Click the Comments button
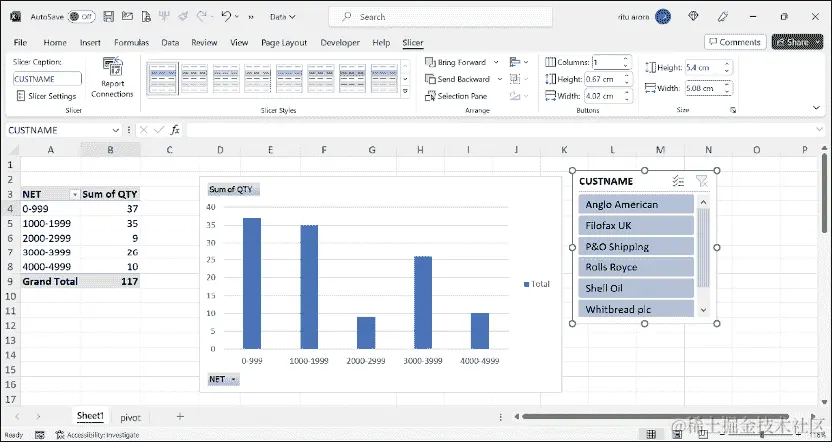 click(735, 42)
